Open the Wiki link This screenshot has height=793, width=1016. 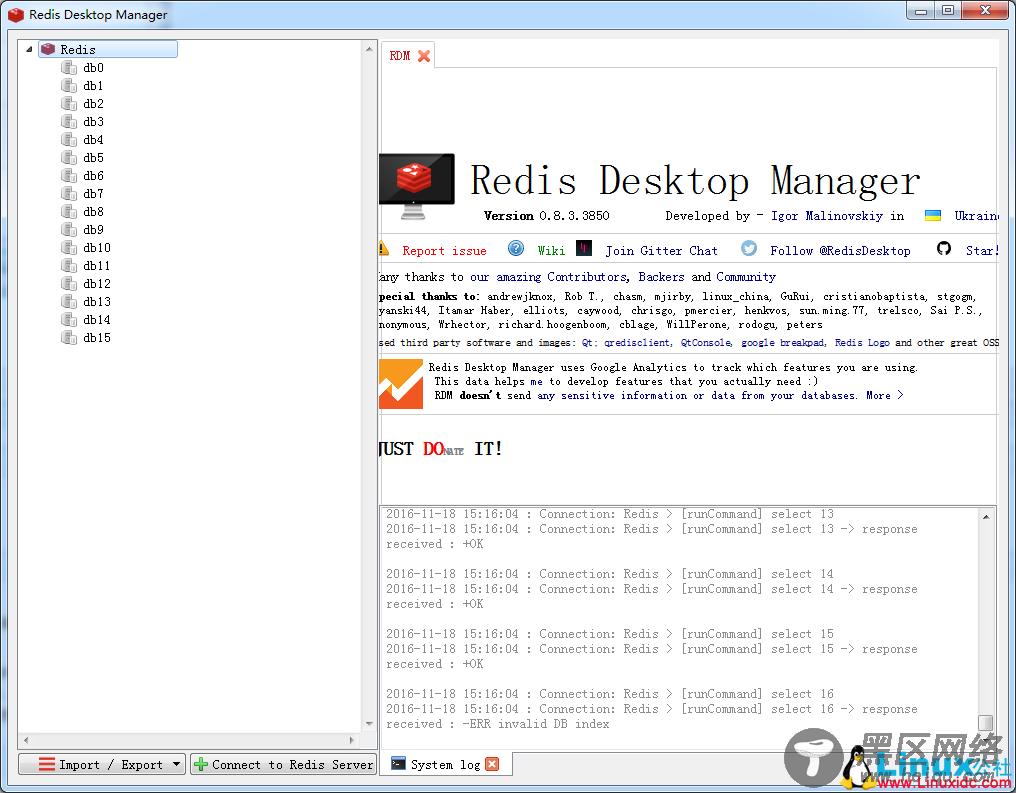tap(551, 251)
